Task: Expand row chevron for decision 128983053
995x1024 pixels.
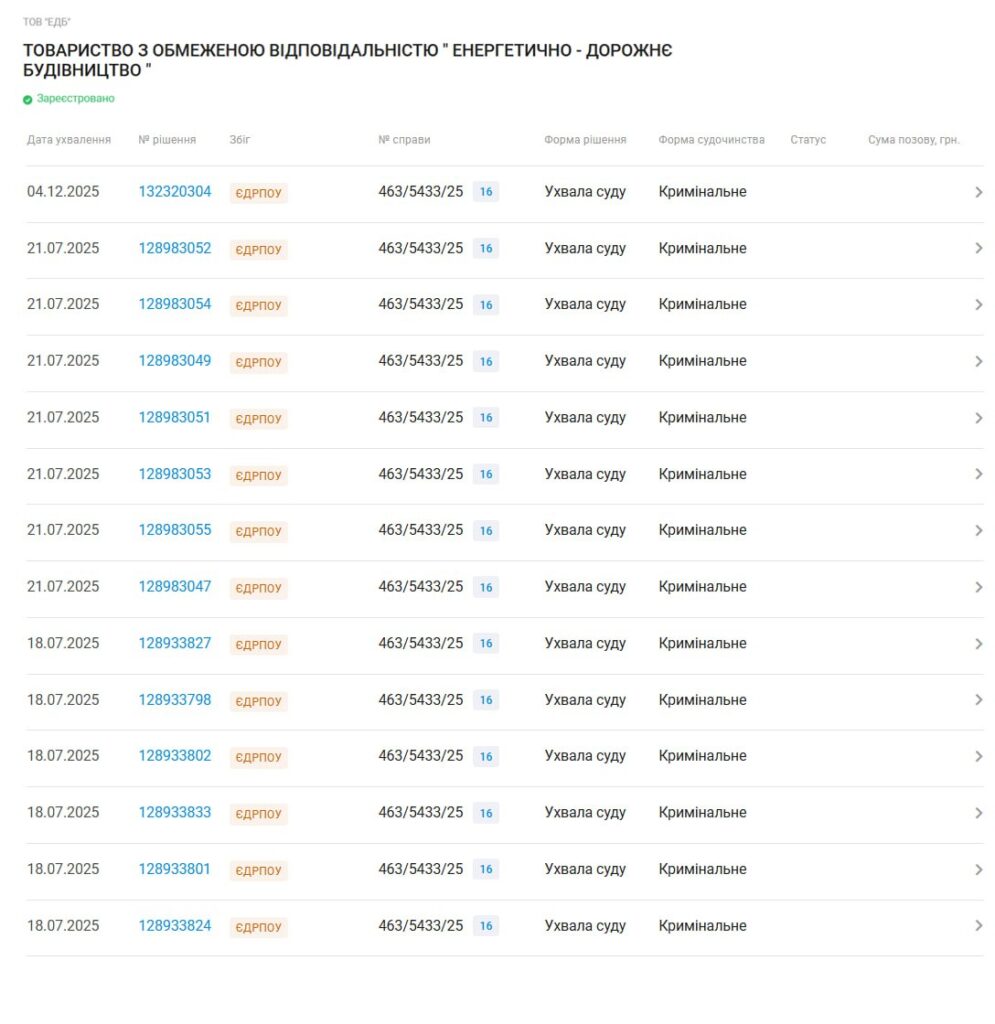Action: click(x=979, y=474)
